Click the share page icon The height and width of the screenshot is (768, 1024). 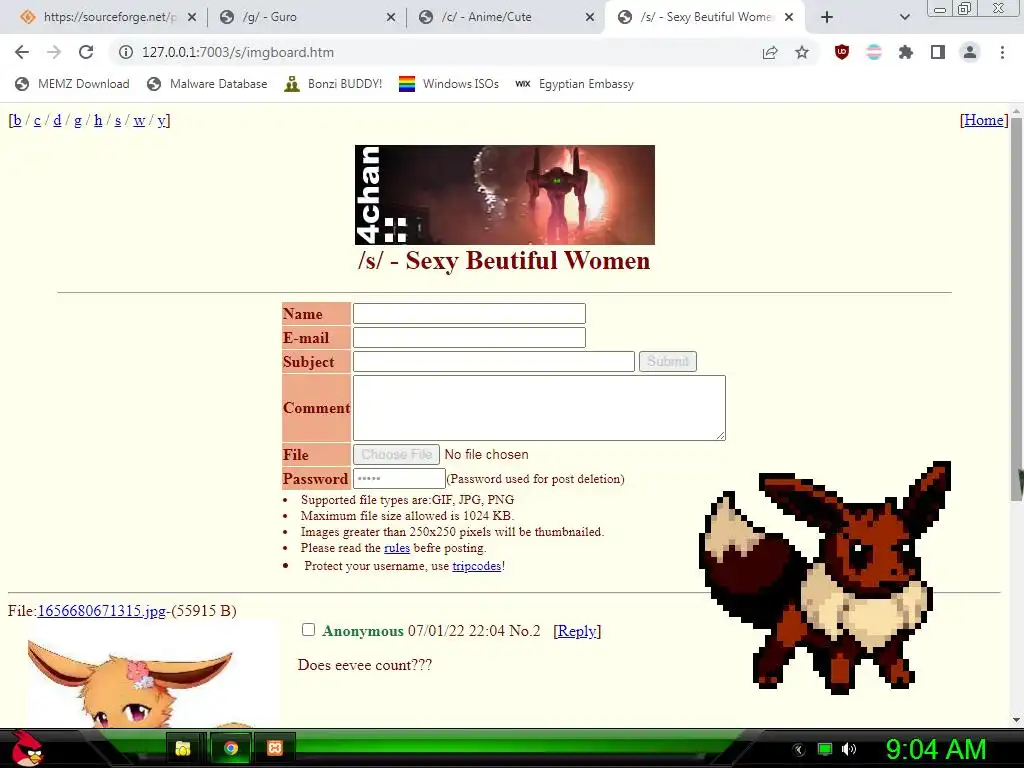(x=770, y=52)
